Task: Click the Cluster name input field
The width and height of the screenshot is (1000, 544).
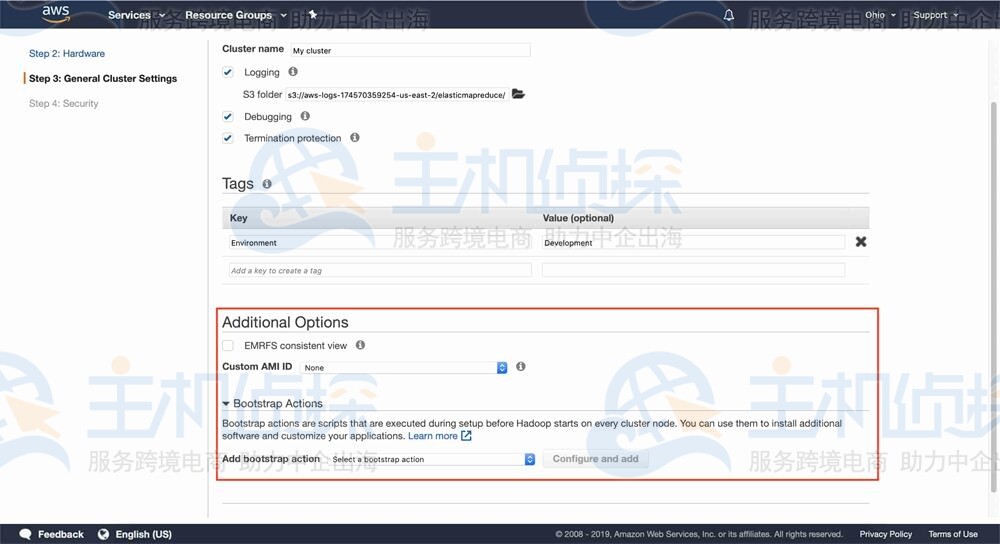Action: pos(410,50)
